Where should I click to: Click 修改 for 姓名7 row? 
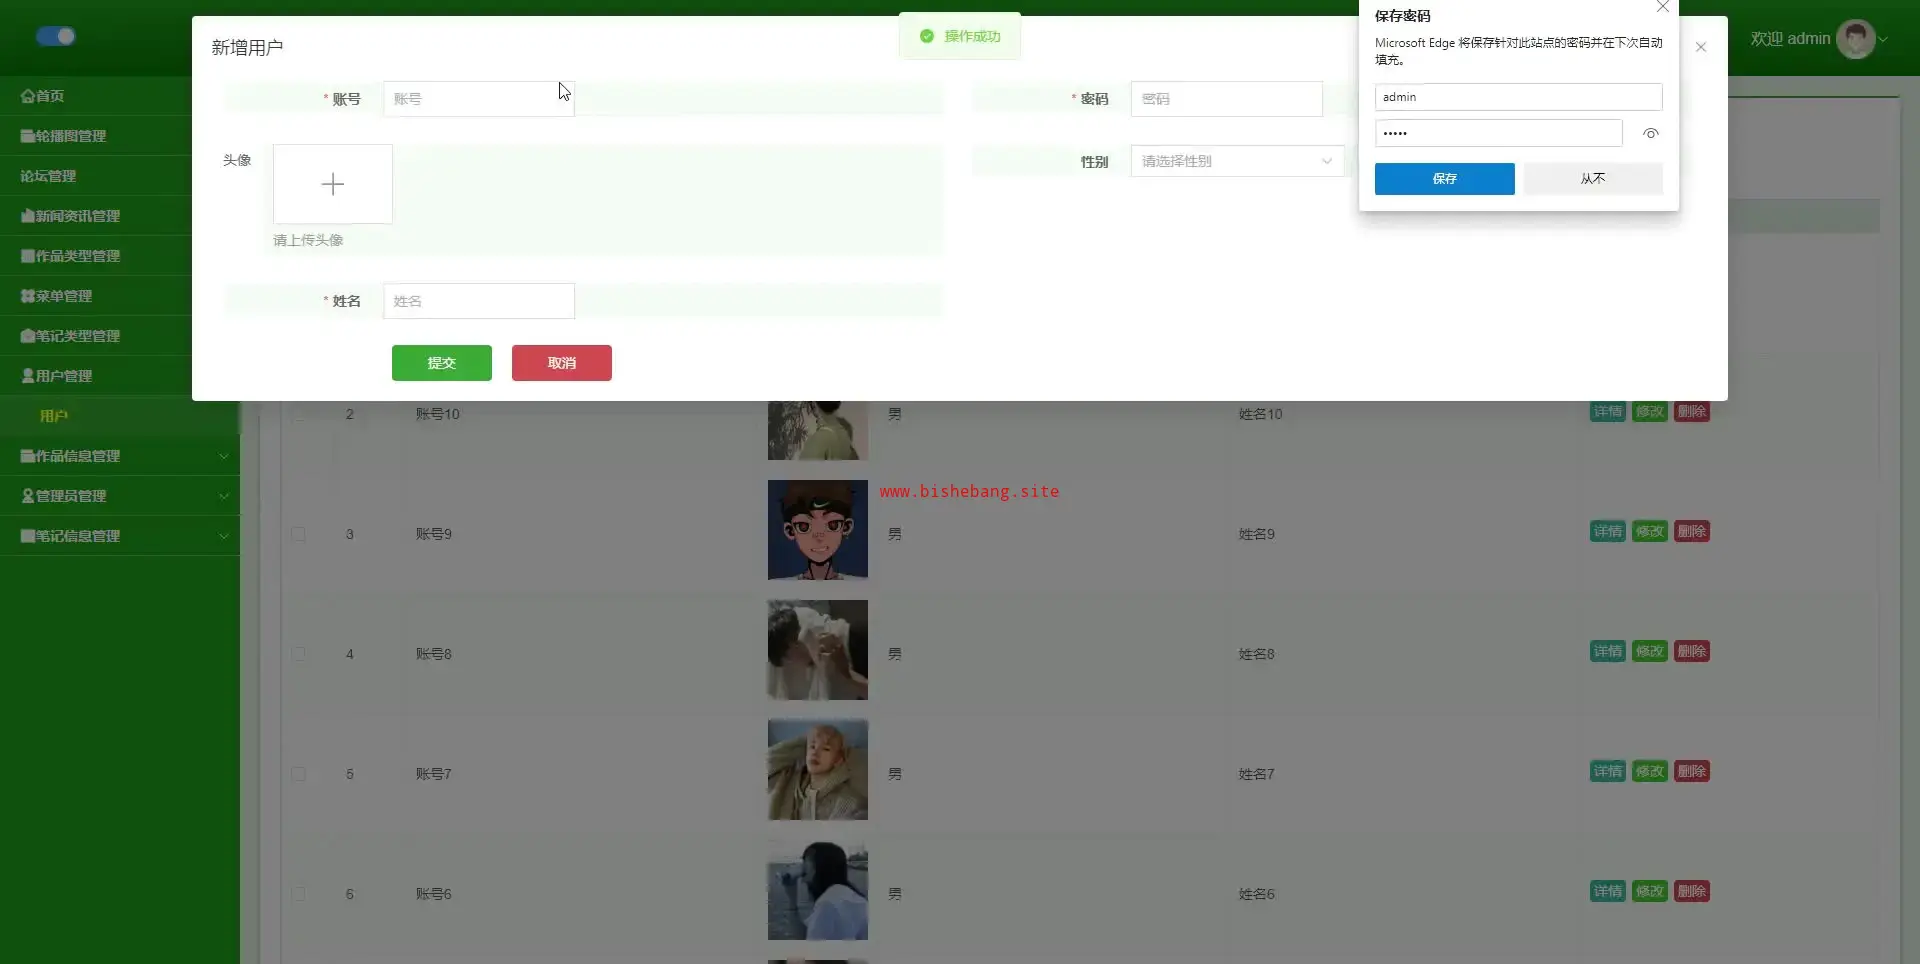[x=1650, y=771]
